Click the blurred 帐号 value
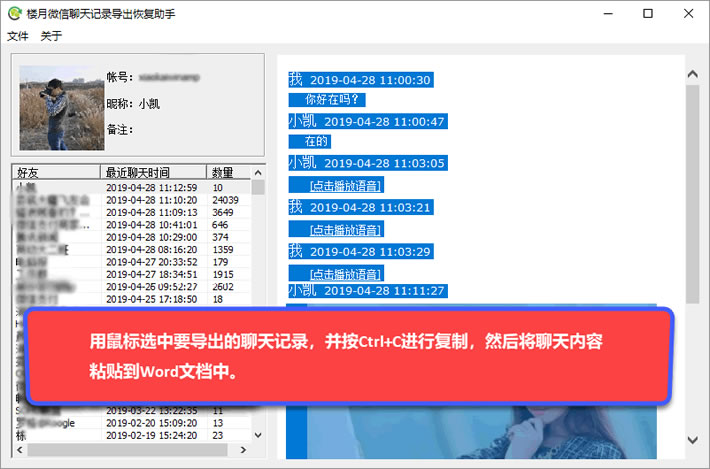This screenshot has width=710, height=469. pyautogui.click(x=169, y=77)
